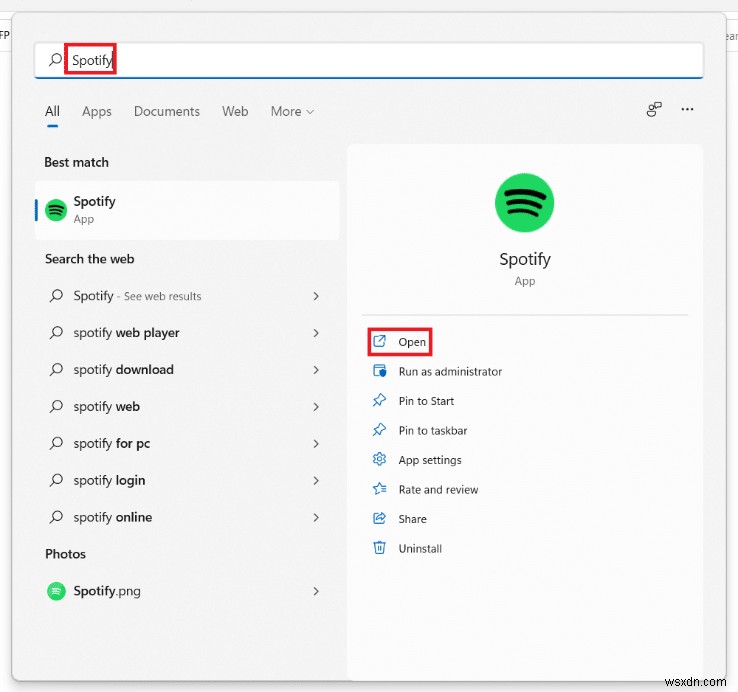Click search icon beside 'spotify for pc'
The height and width of the screenshot is (692, 738).
coord(56,443)
